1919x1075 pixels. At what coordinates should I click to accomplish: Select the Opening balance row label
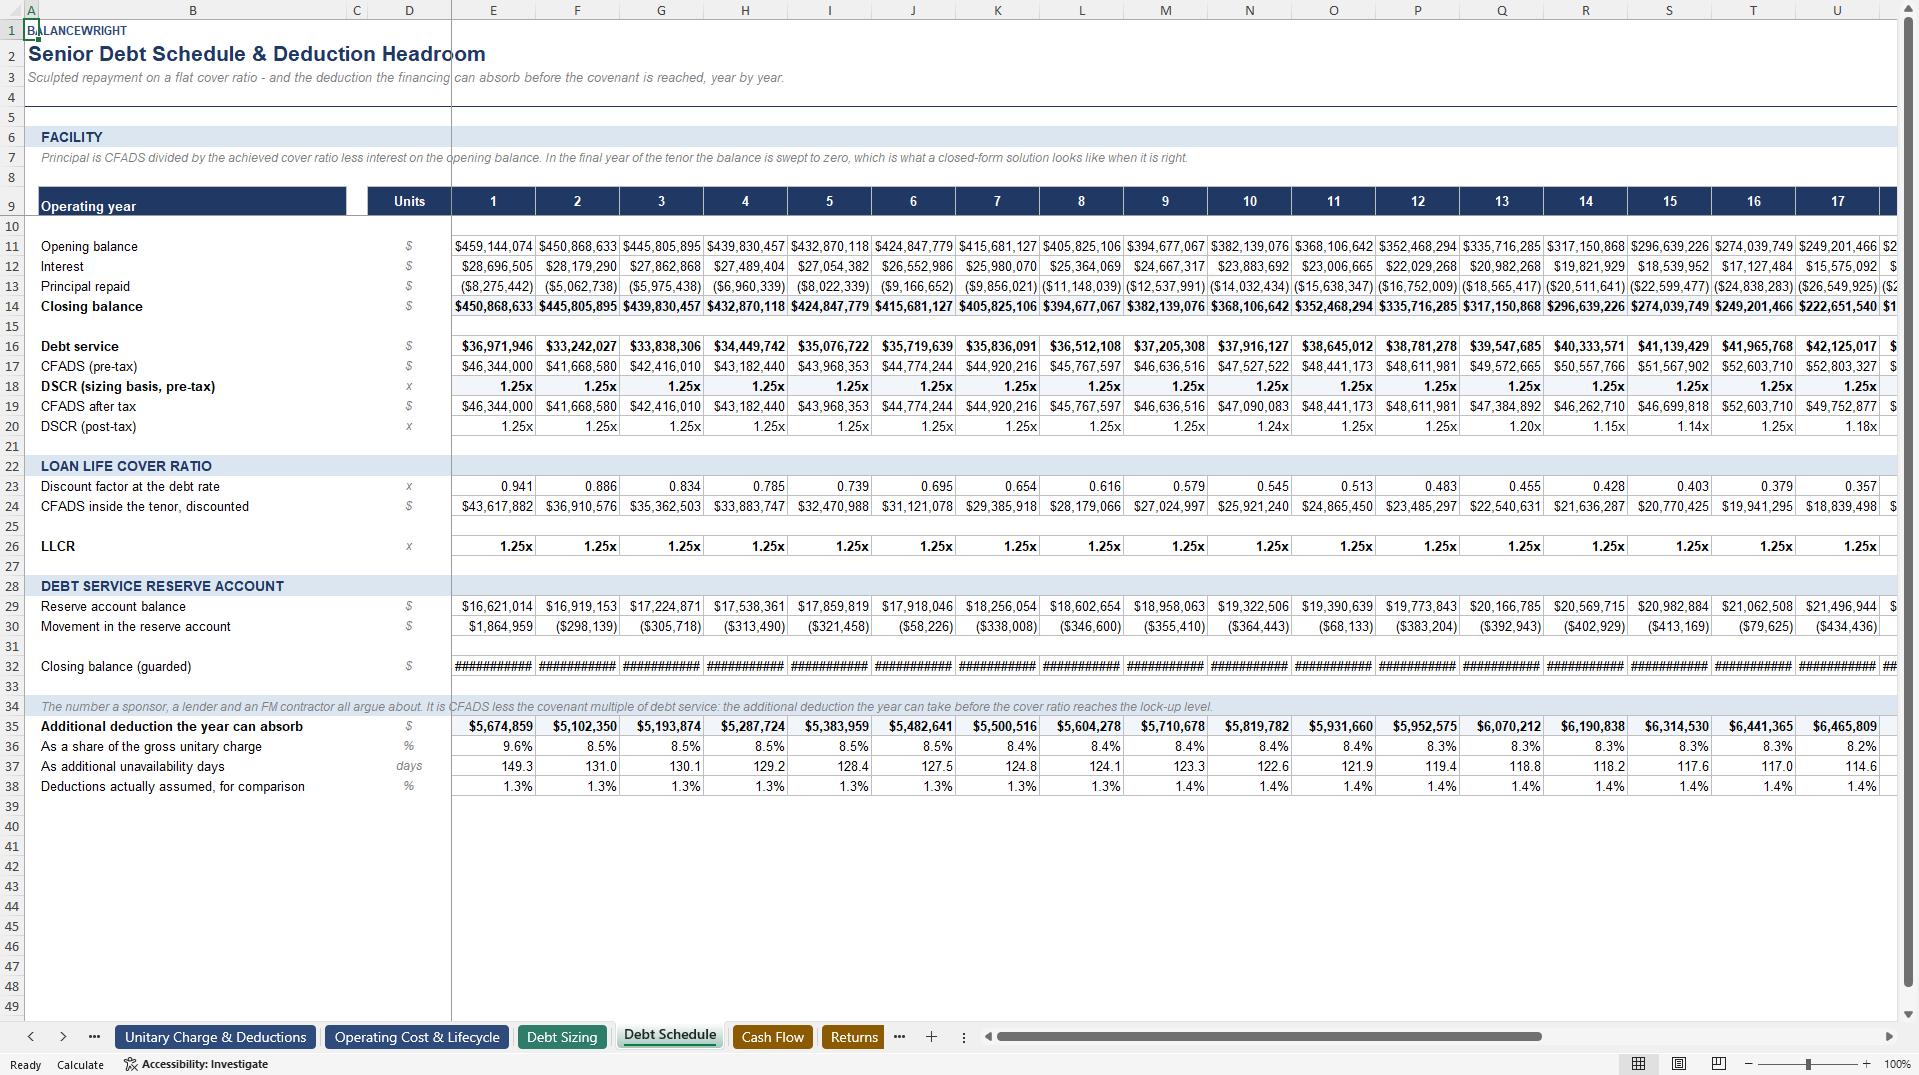pyautogui.click(x=89, y=246)
